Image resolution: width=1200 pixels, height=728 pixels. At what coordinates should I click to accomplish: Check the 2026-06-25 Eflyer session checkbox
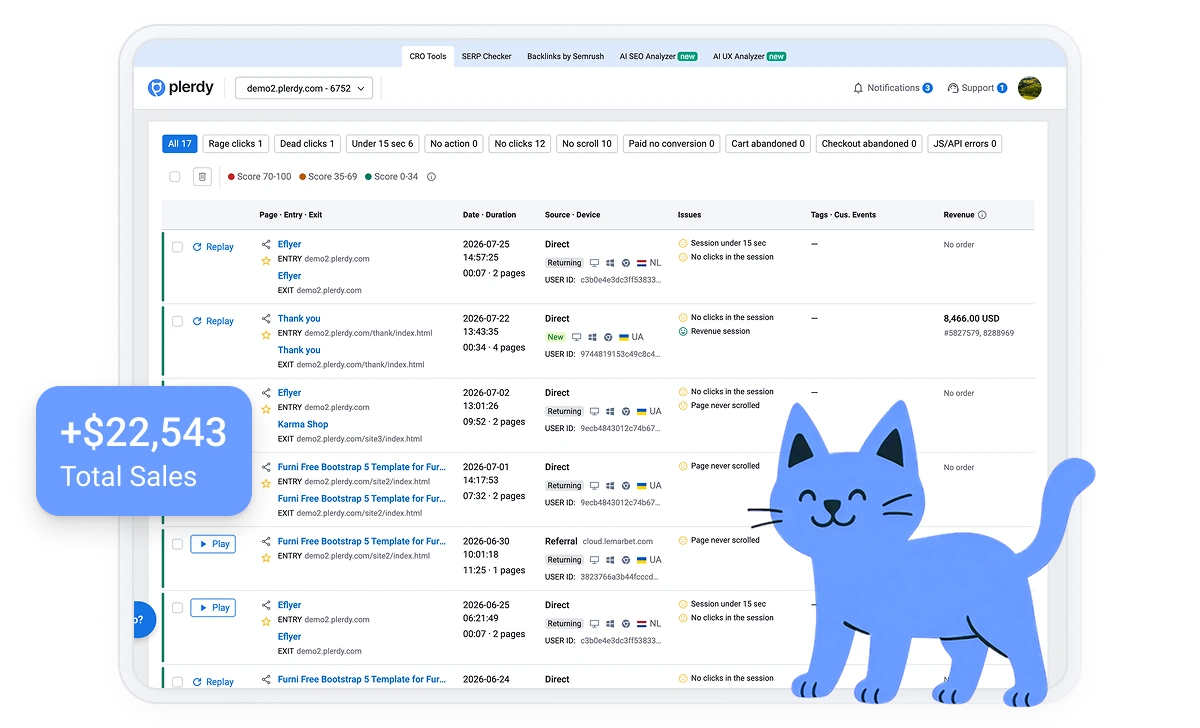click(x=177, y=607)
